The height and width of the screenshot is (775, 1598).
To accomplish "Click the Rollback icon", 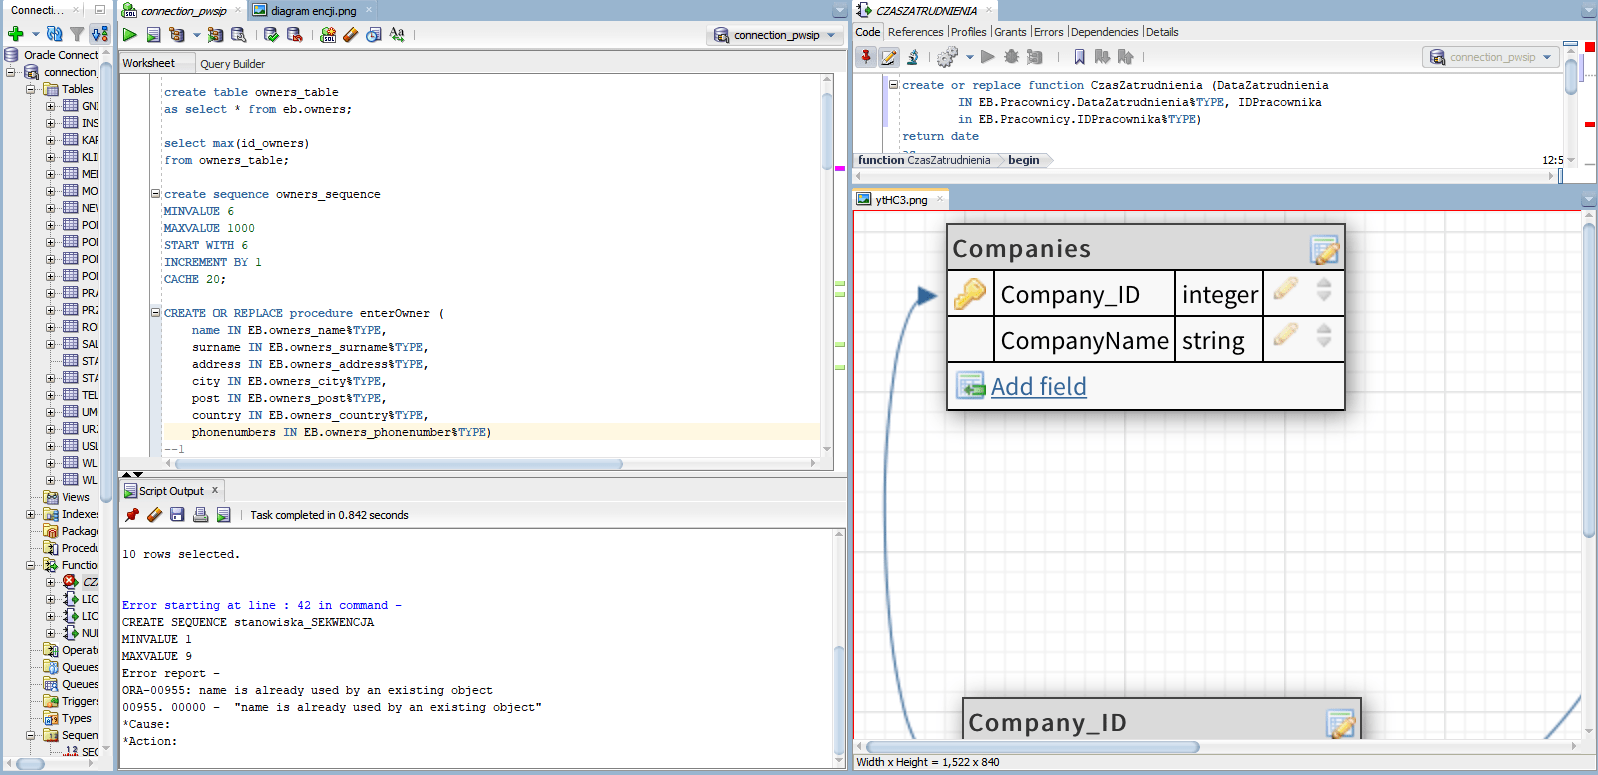I will (295, 35).
